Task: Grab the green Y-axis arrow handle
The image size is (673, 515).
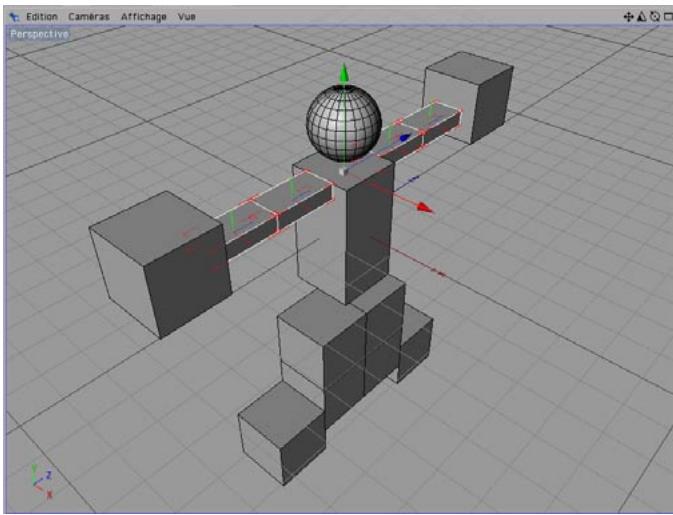Action: [343, 73]
